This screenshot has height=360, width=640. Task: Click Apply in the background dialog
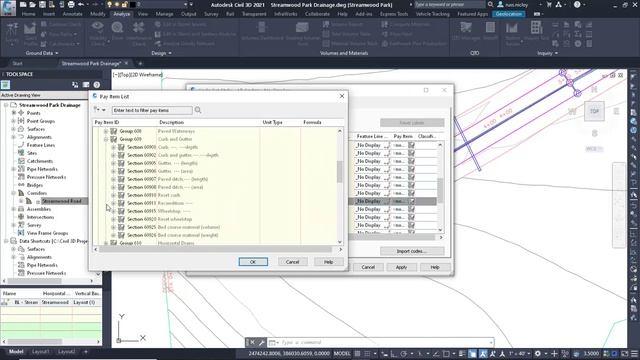point(401,267)
